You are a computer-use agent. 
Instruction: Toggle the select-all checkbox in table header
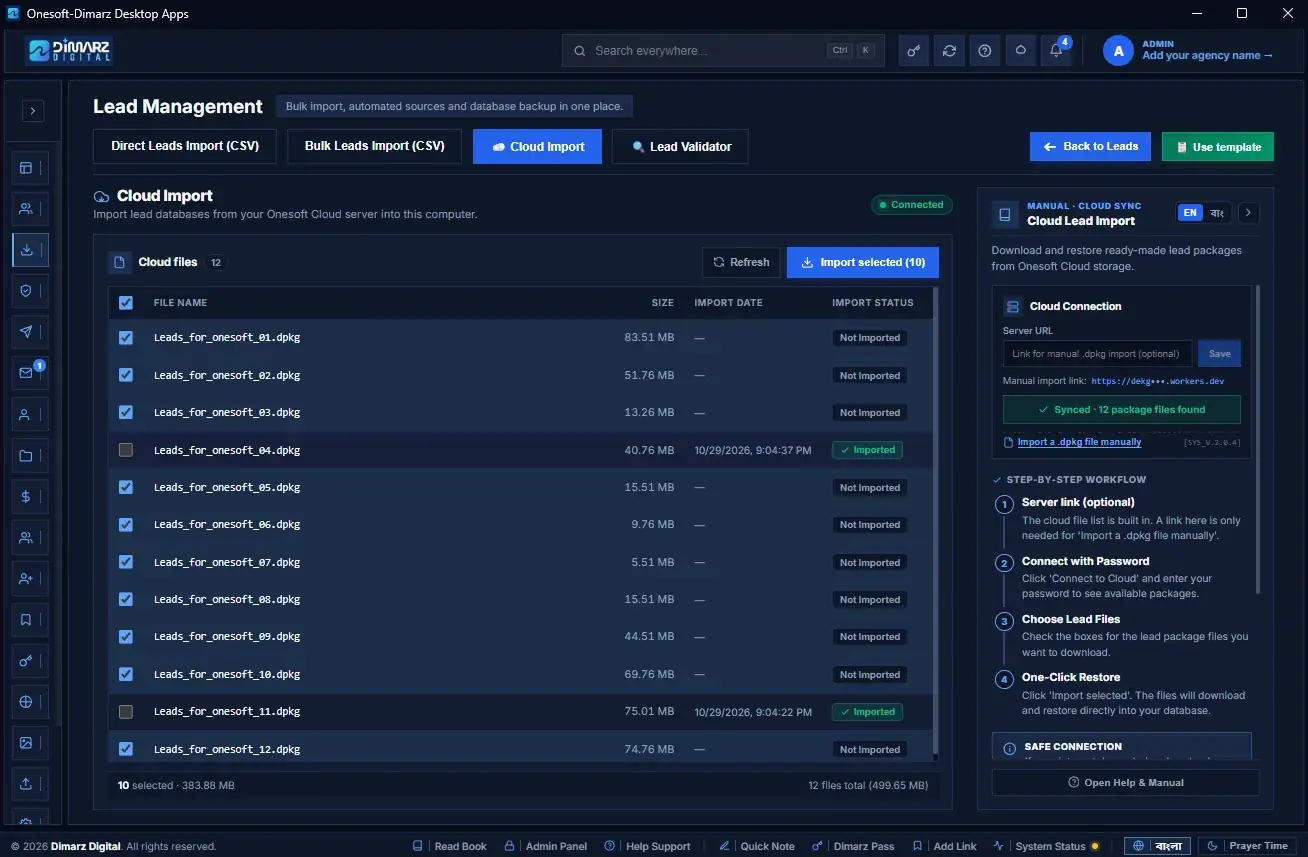point(126,303)
